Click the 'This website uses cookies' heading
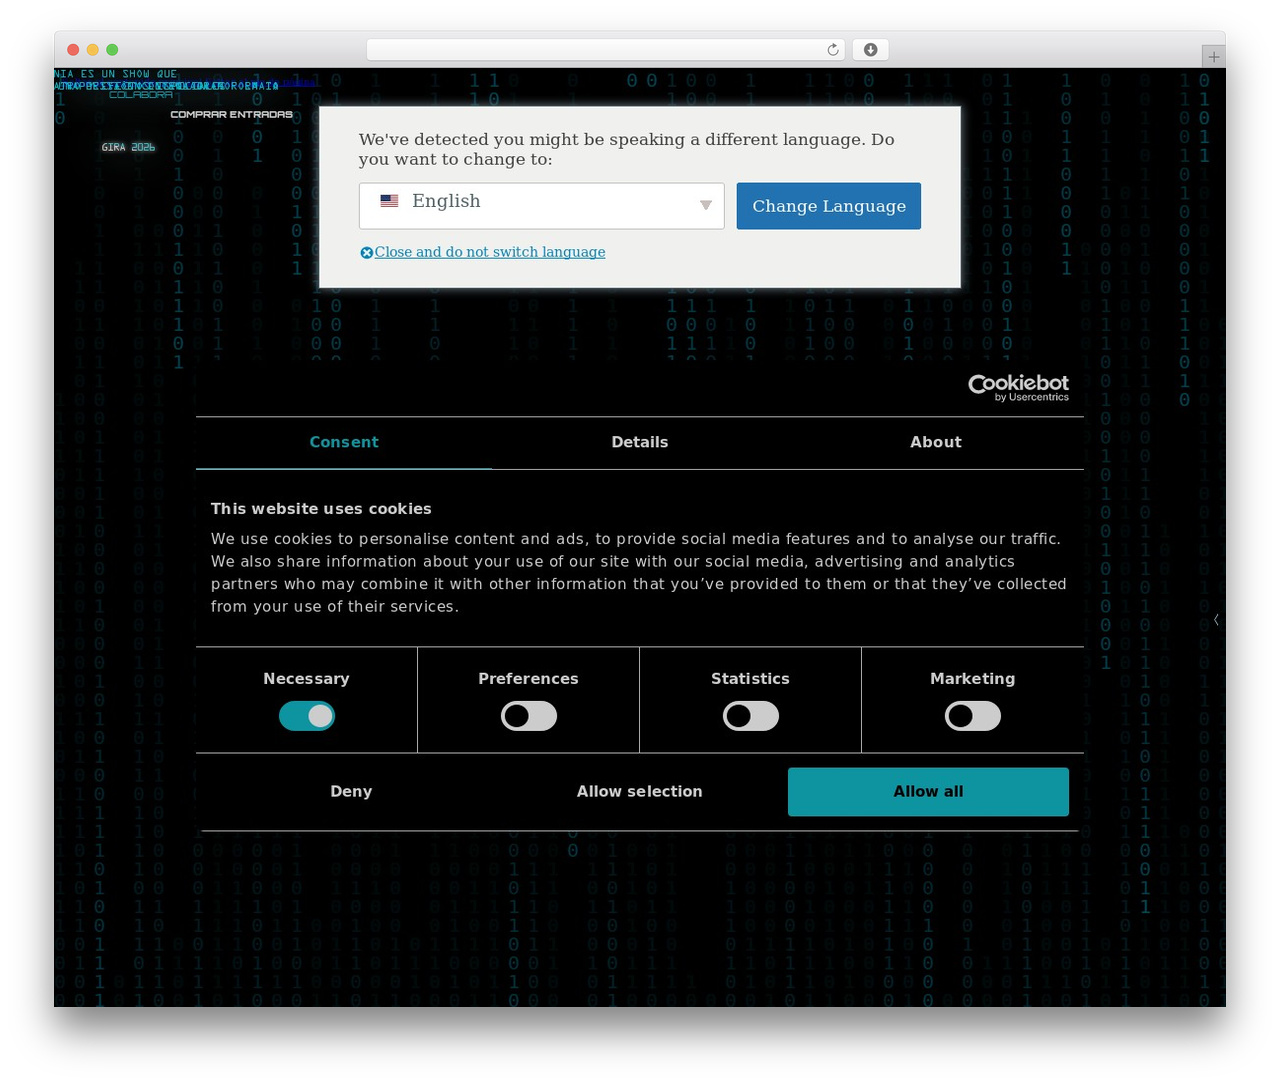The image size is (1280, 1084). (321, 509)
